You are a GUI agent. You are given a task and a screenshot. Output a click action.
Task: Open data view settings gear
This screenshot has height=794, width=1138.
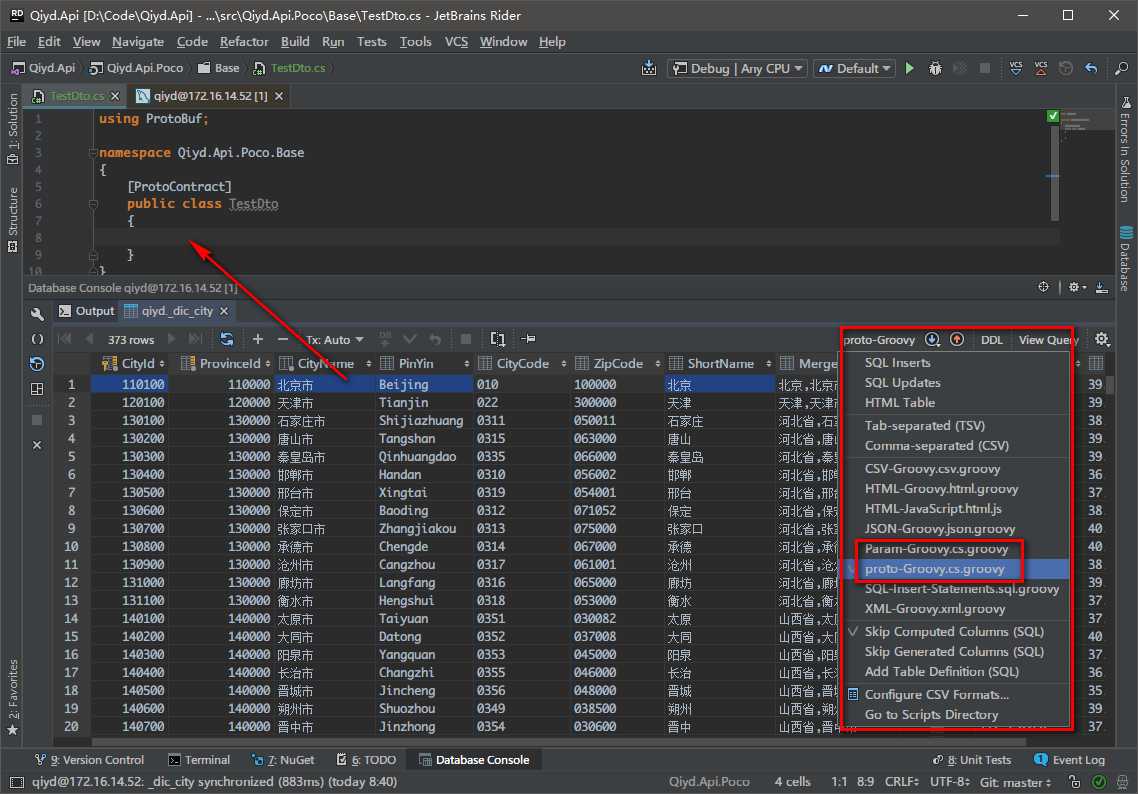click(x=1102, y=339)
